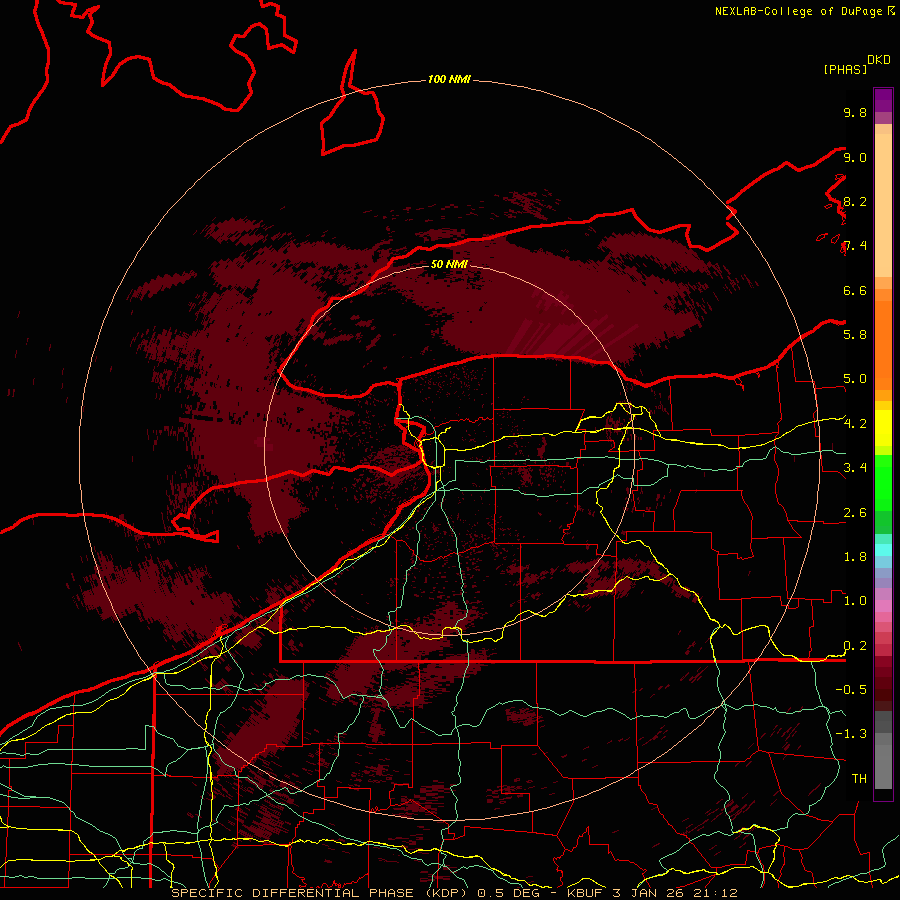Select the 1.8 color scale value

[x=855, y=557]
